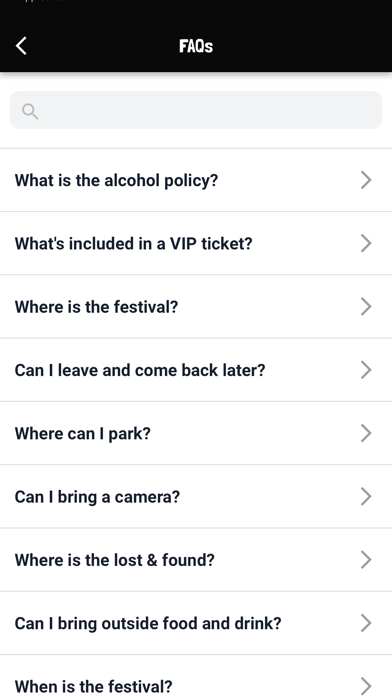
Task: Open "Where is the festival?" question
Action: [x=196, y=307]
